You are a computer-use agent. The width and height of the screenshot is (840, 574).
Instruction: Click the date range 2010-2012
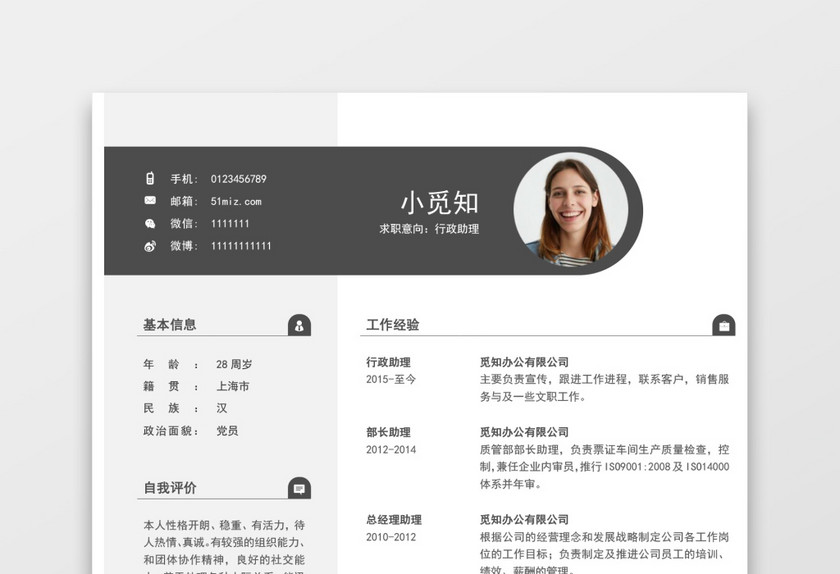click(x=391, y=537)
